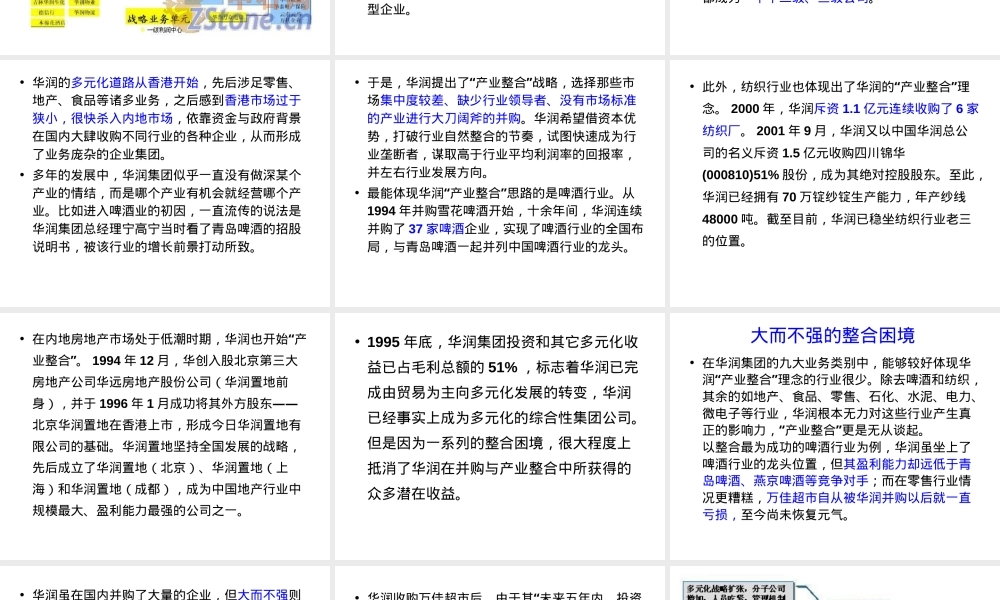Image resolution: width=1000 pixels, height=600 pixels.
Task: Click the blue line '集中度较差、缺少行业领导者、没有市场标准'
Action: click(508, 100)
